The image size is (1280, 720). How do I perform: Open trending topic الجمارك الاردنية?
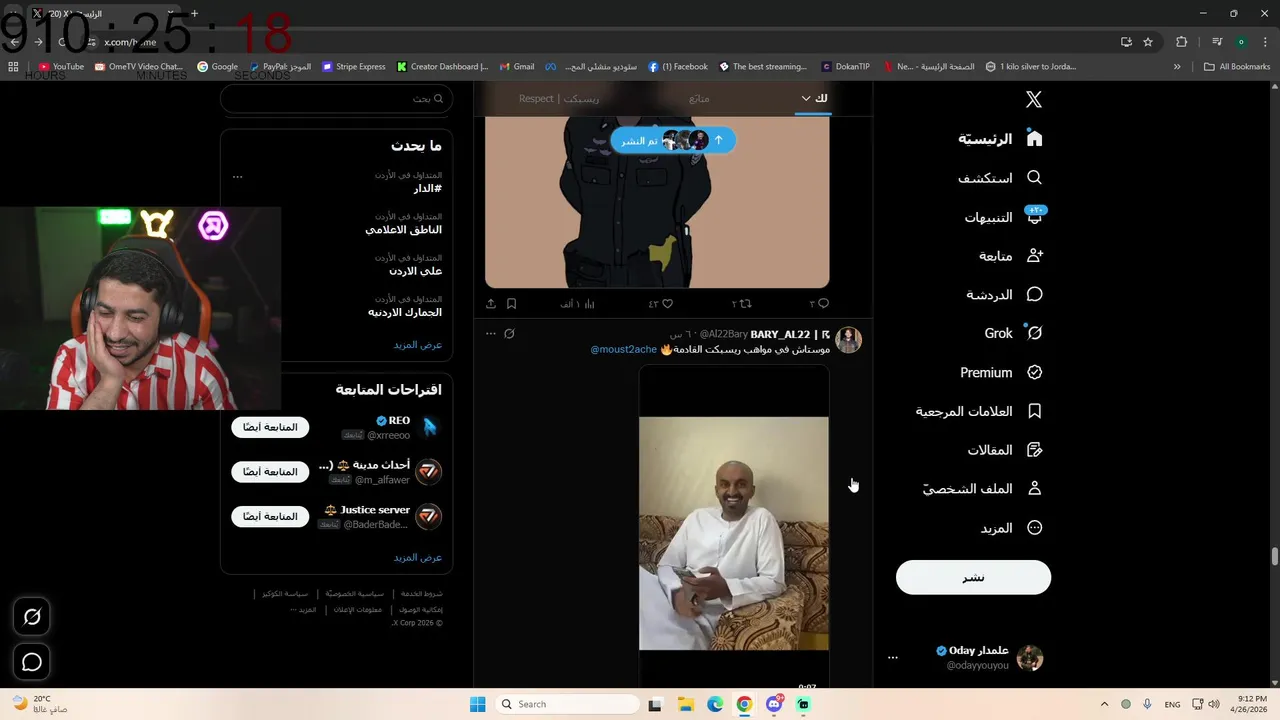pyautogui.click(x=404, y=312)
